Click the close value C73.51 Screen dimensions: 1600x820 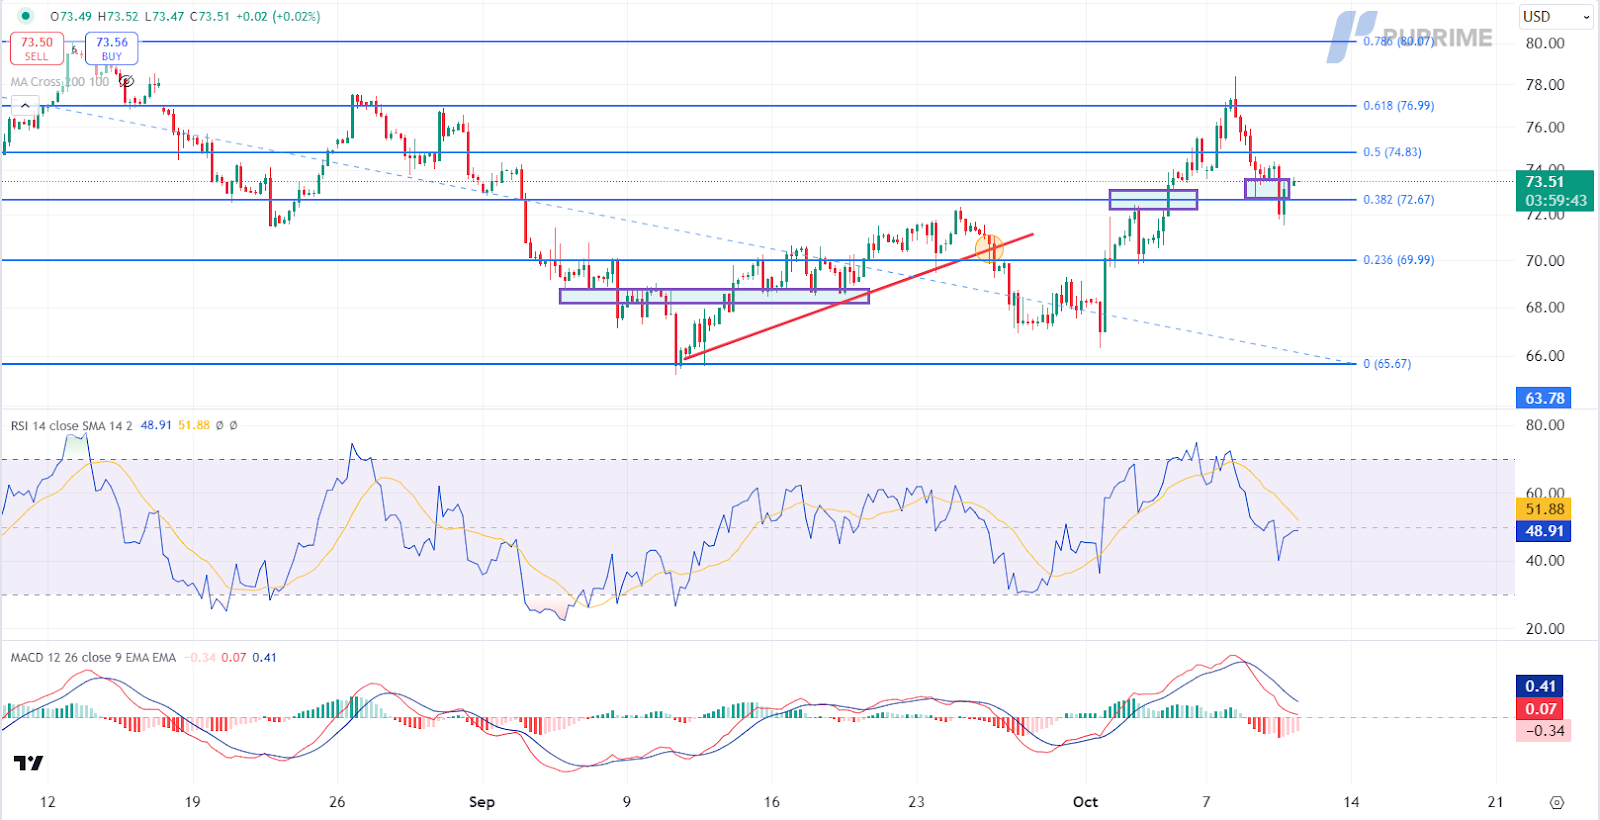coord(208,16)
